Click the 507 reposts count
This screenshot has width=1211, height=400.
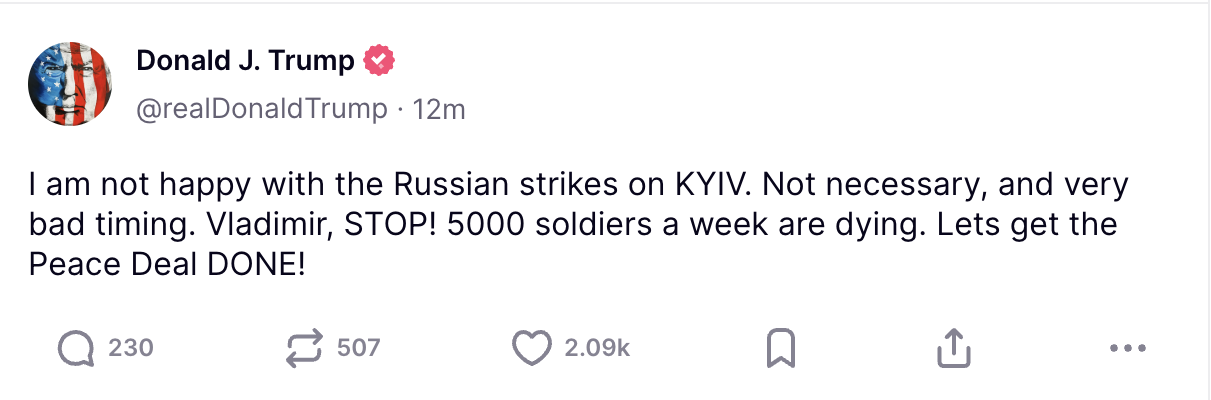click(x=359, y=348)
